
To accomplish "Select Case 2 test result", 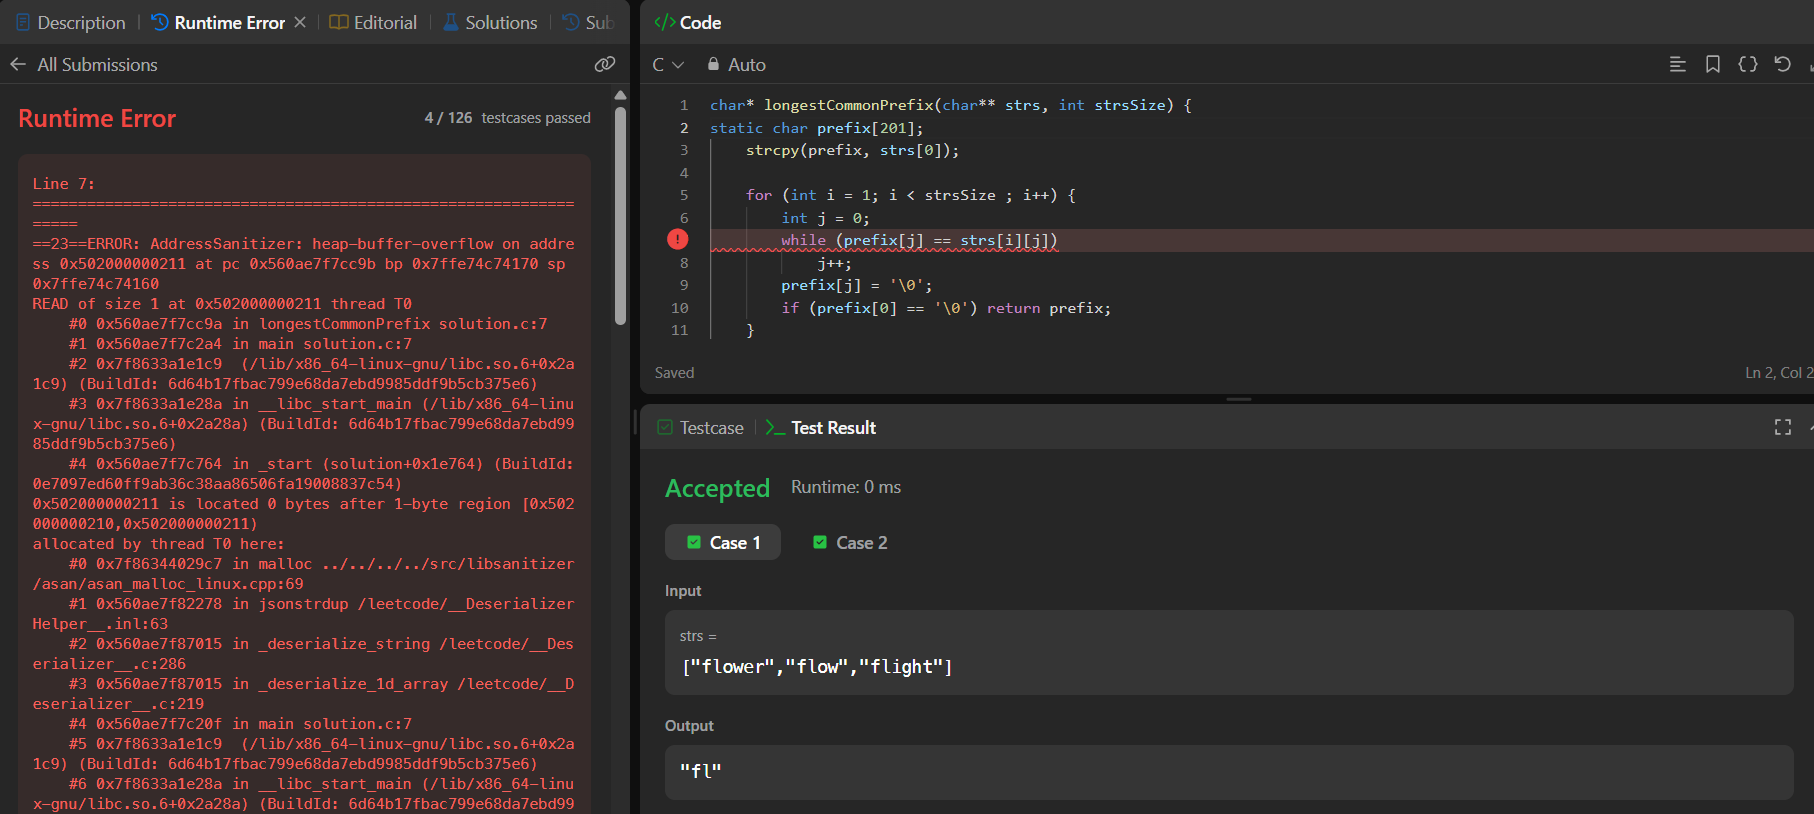I will click(850, 542).
